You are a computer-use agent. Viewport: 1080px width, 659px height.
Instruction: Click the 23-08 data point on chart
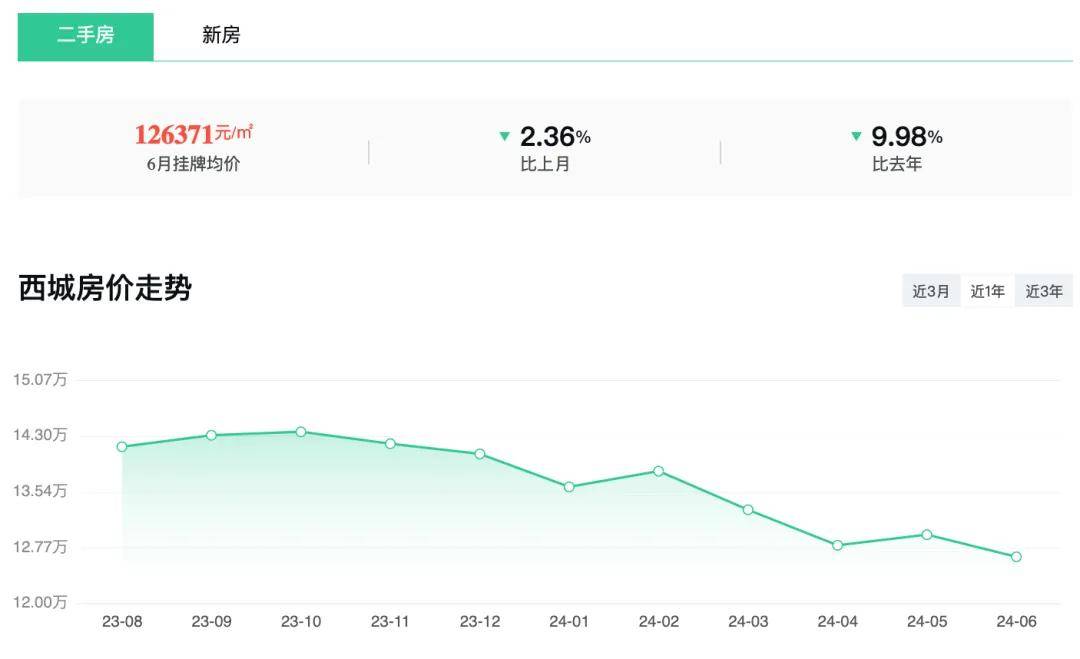(122, 447)
